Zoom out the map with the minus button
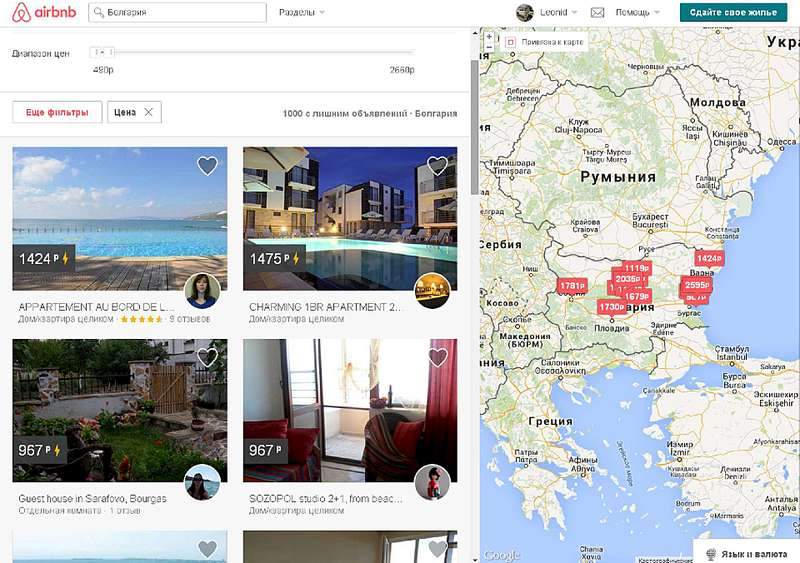This screenshot has width=800, height=563. click(x=489, y=47)
